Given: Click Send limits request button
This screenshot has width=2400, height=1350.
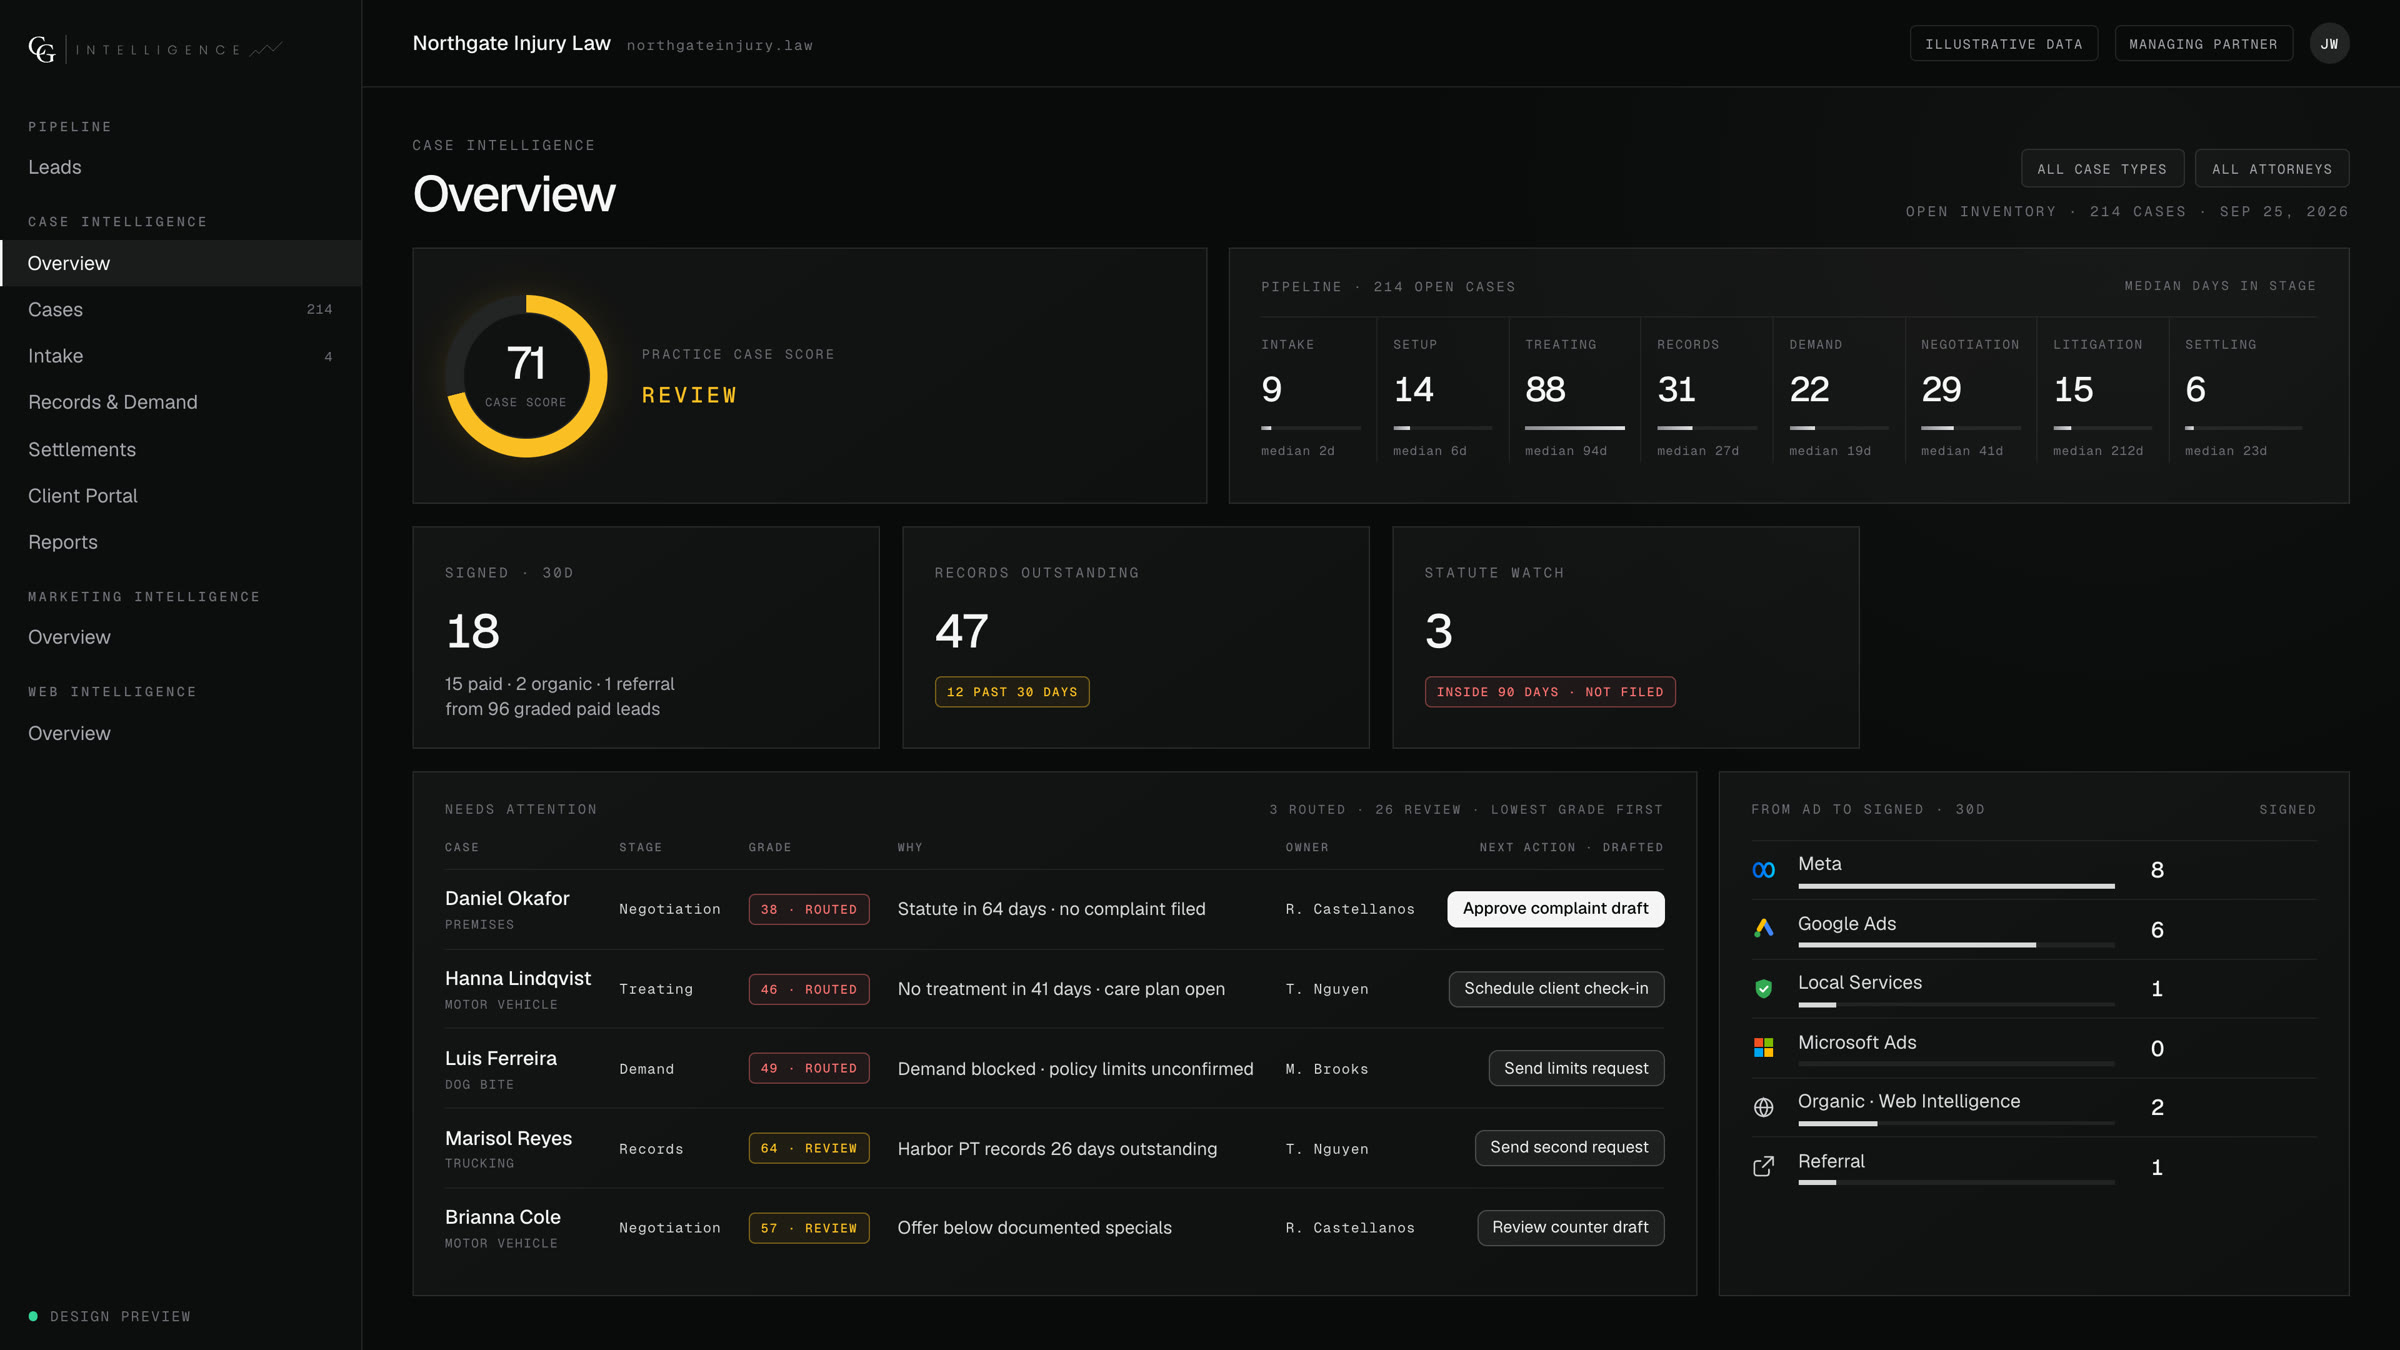Looking at the screenshot, I should [x=1576, y=1068].
